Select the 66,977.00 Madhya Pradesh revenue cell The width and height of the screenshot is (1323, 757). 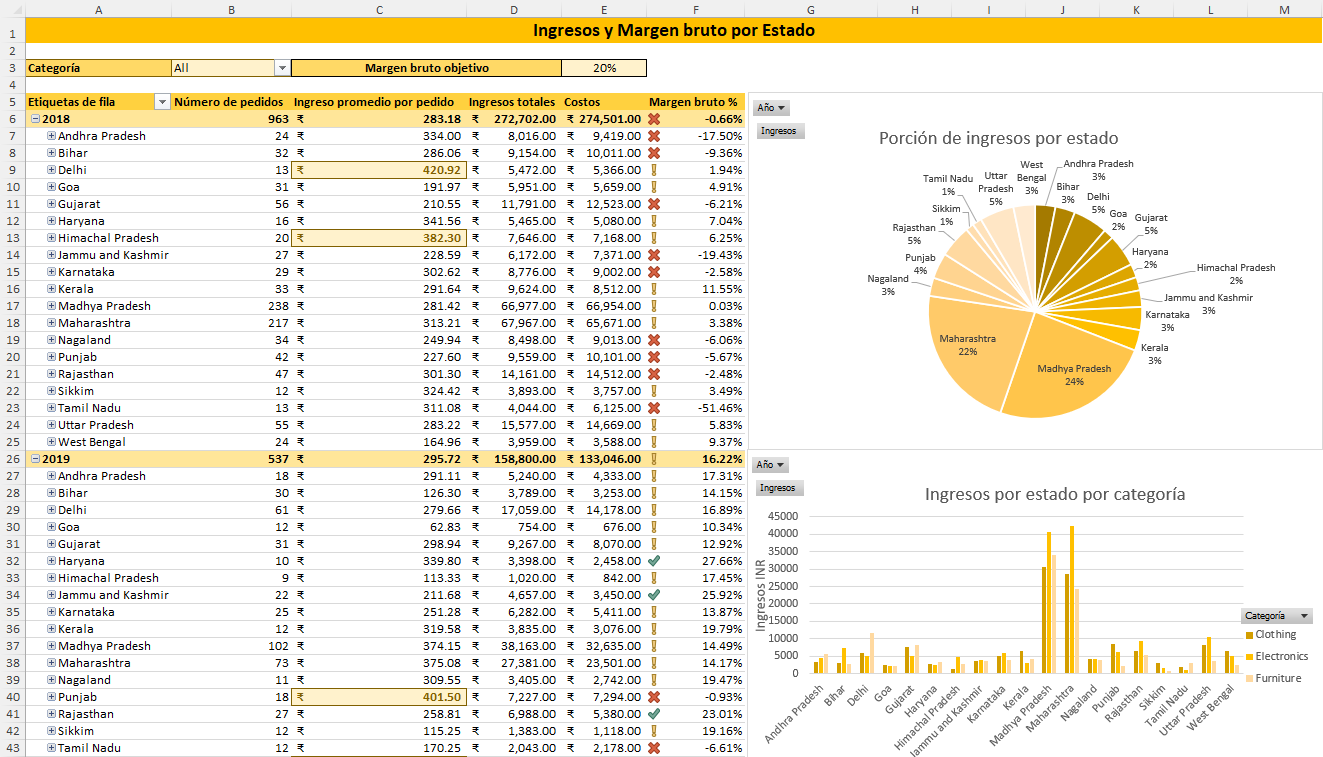(x=514, y=306)
